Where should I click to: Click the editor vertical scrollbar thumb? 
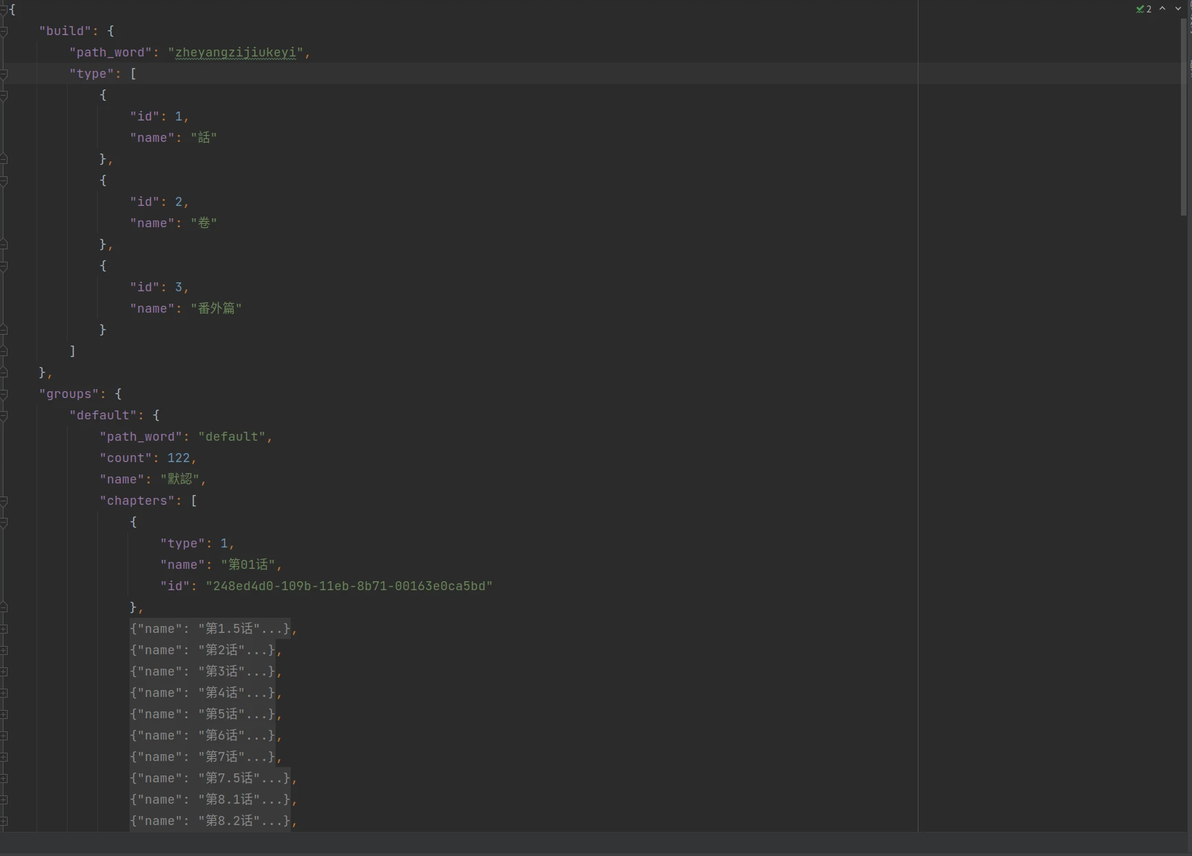point(1184,116)
